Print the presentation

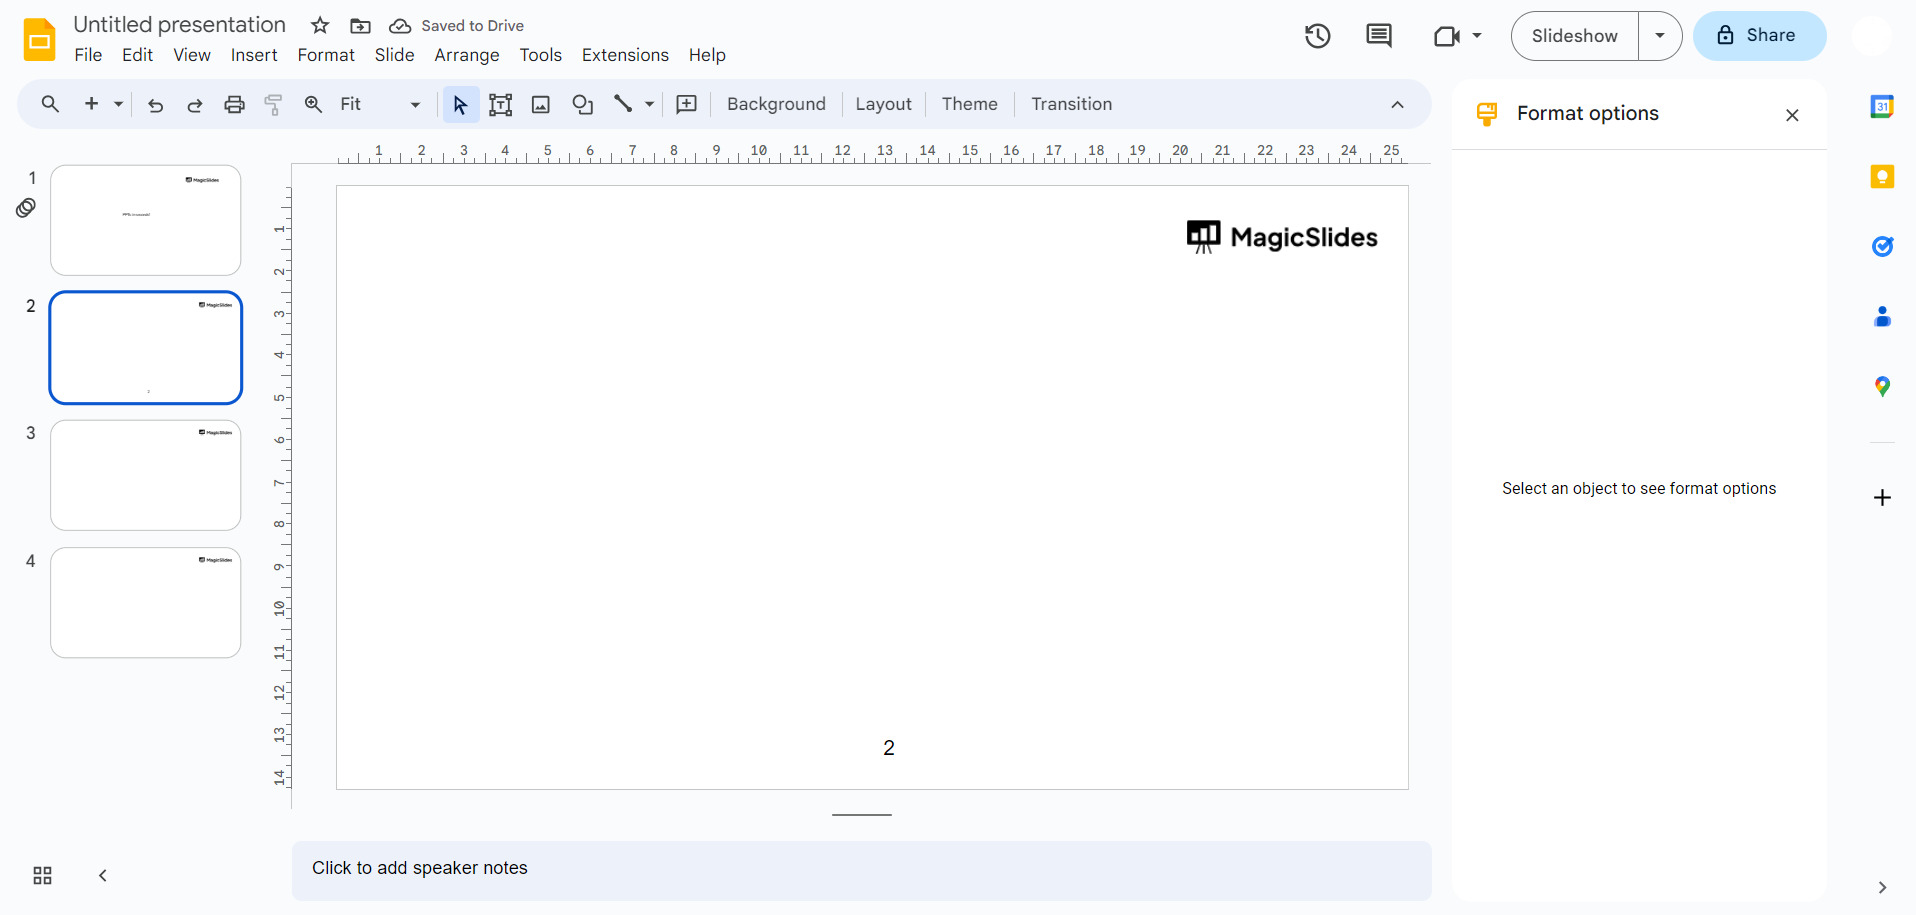coord(234,104)
